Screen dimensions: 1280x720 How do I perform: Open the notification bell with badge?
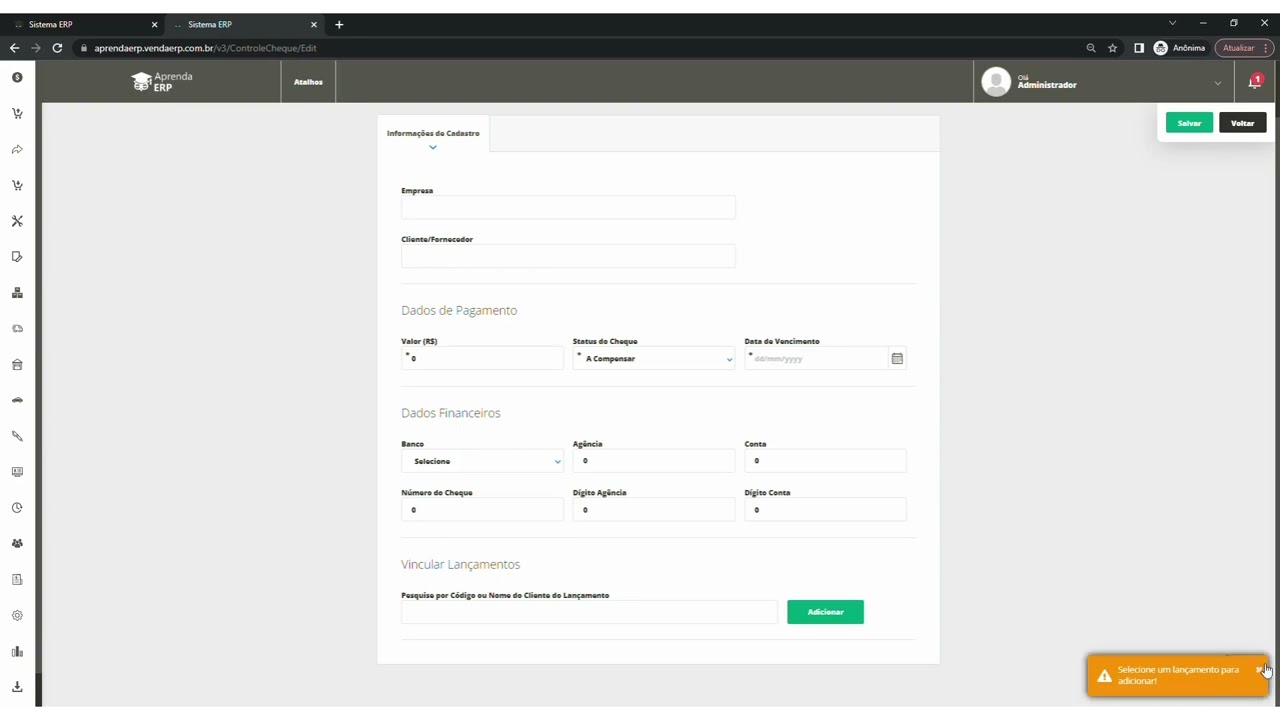coord(1255,82)
